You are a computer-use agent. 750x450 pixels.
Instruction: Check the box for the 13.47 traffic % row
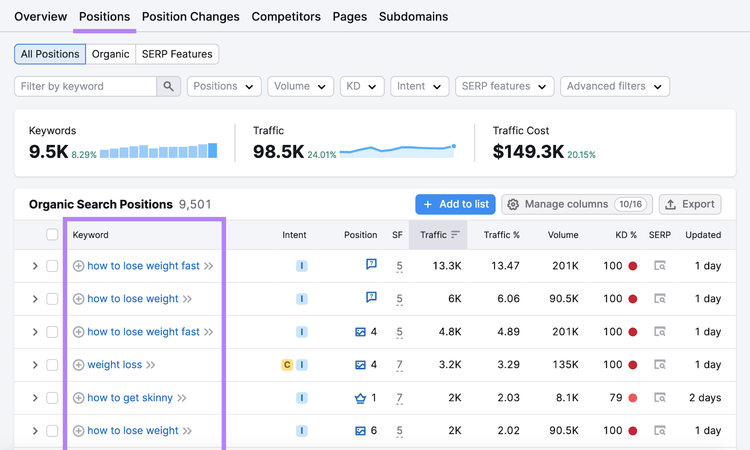(52, 266)
